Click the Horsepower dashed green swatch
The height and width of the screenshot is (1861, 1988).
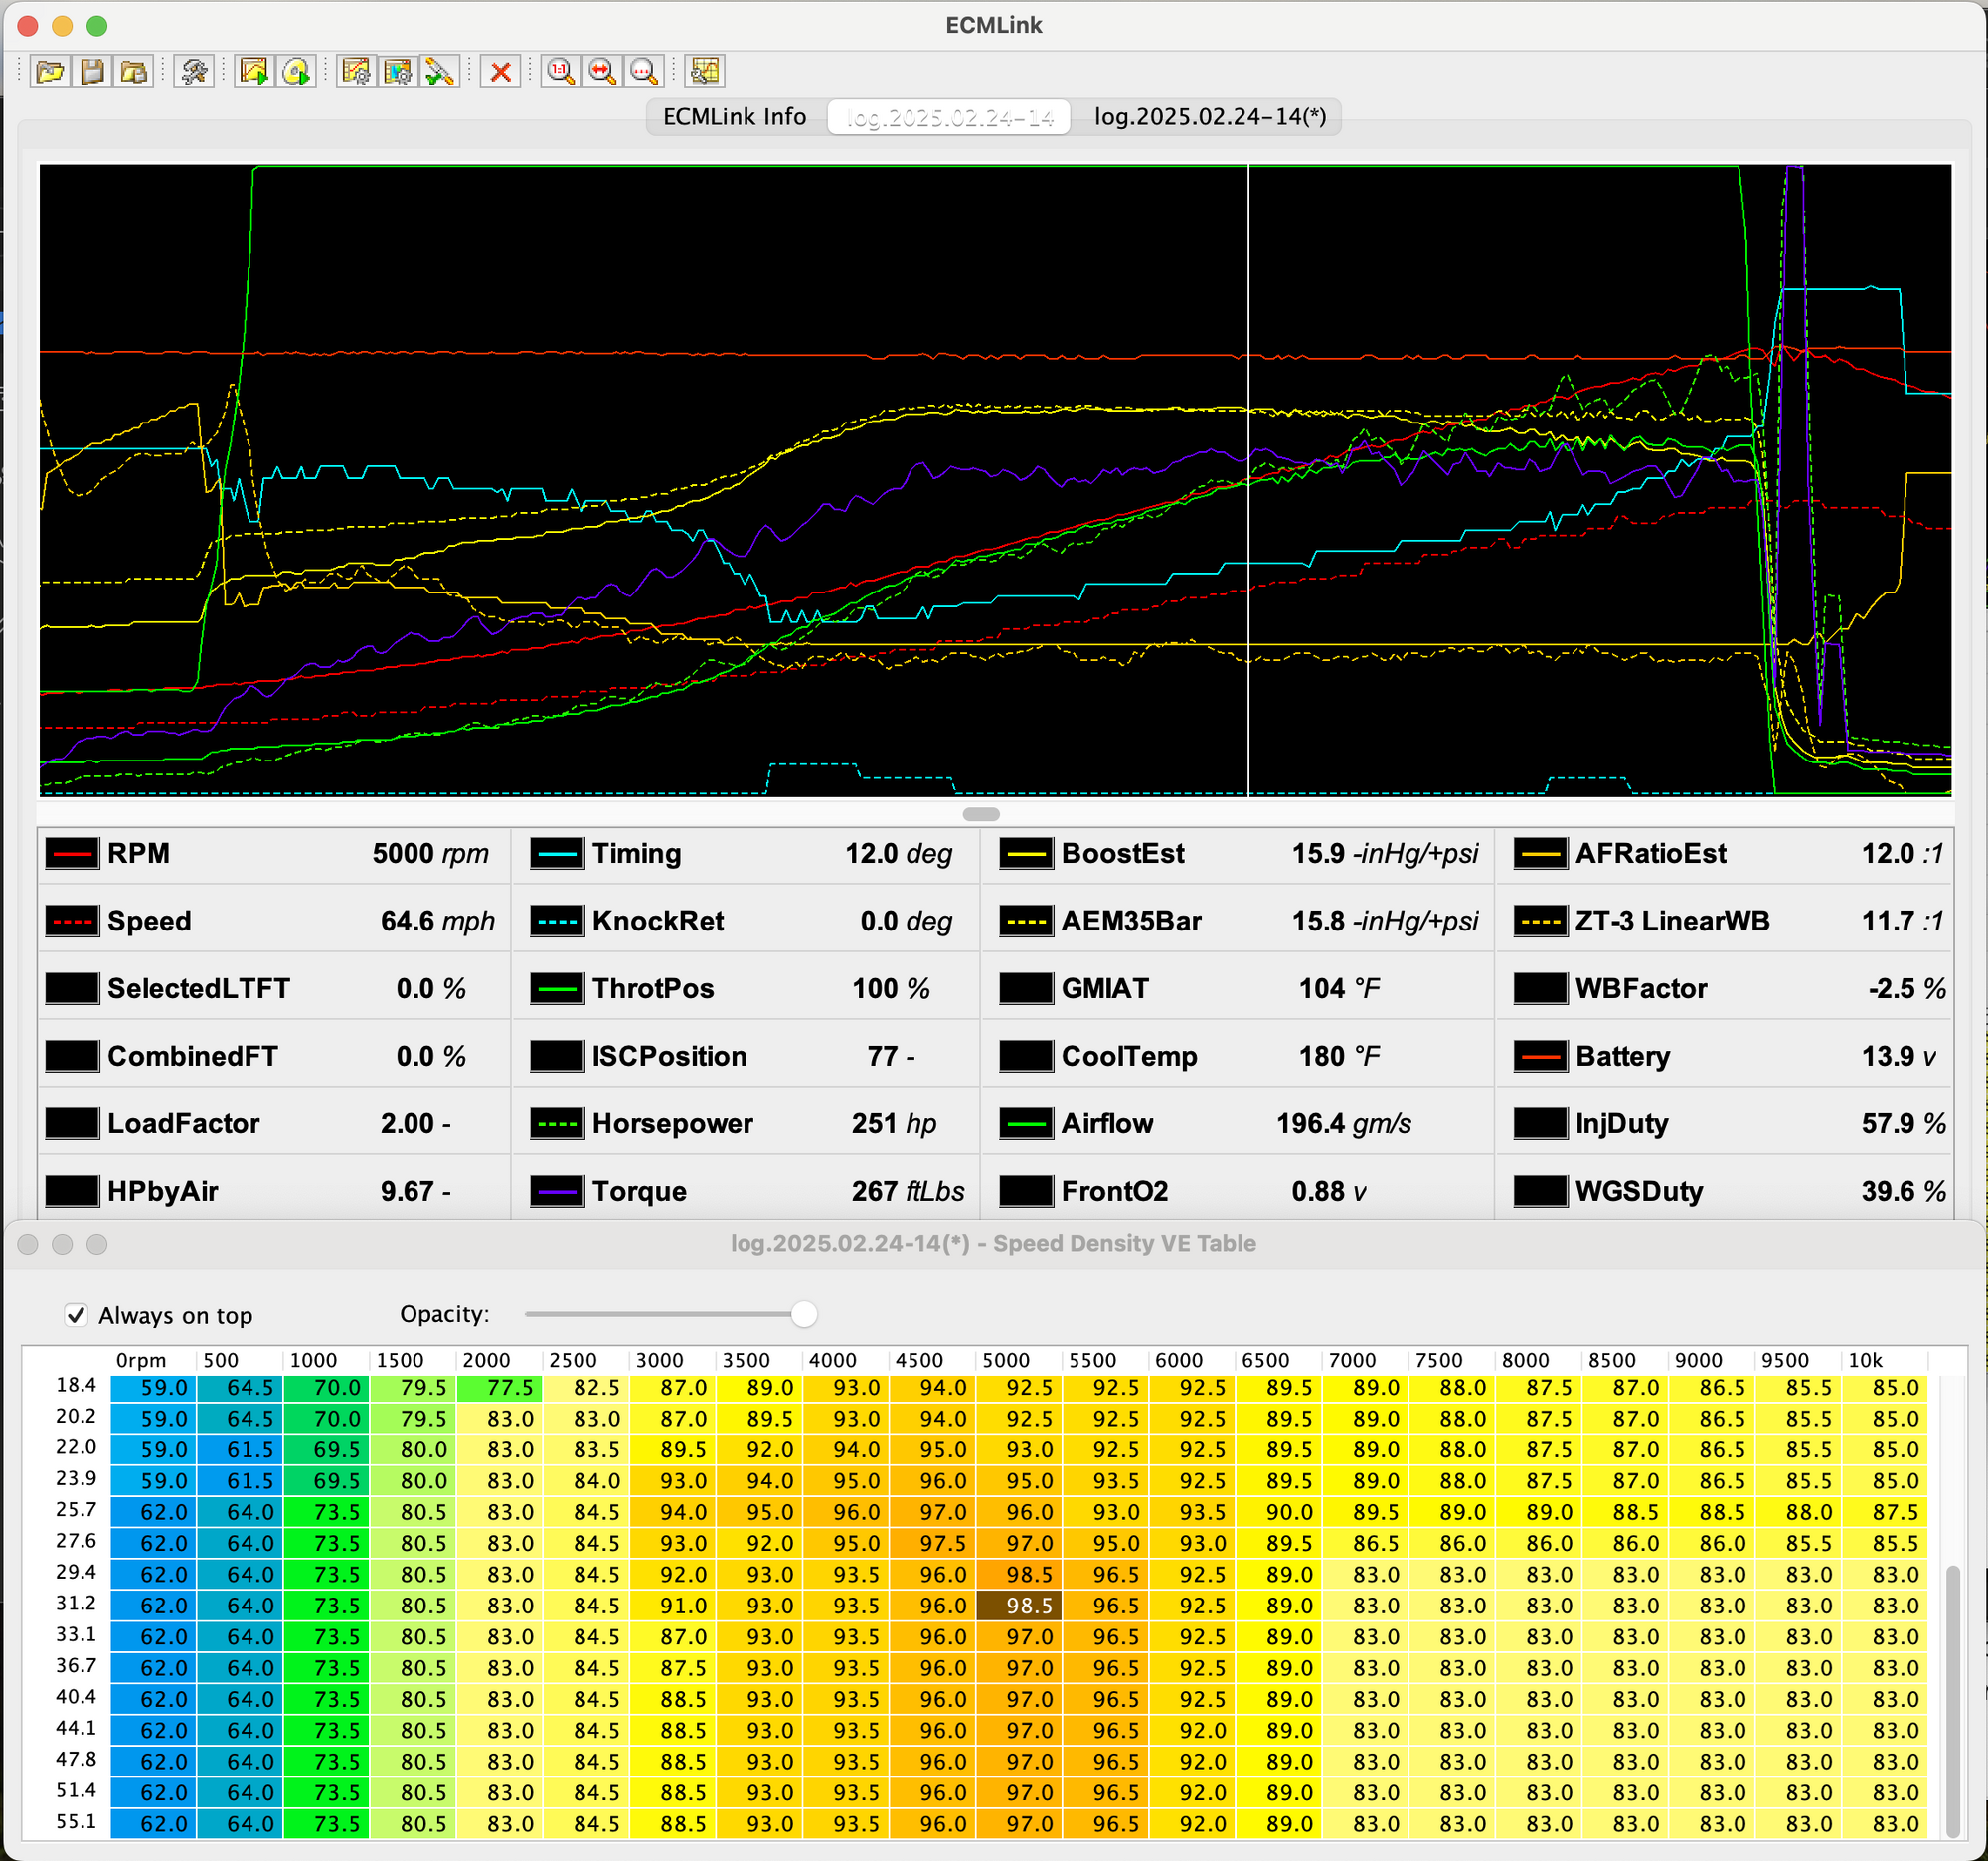[x=557, y=1124]
